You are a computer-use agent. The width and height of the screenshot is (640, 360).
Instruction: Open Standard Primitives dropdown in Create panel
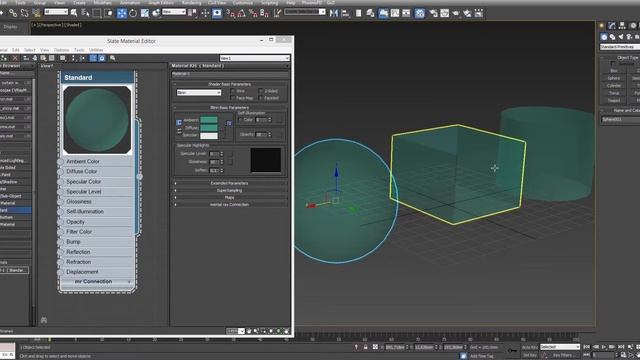[x=620, y=47]
